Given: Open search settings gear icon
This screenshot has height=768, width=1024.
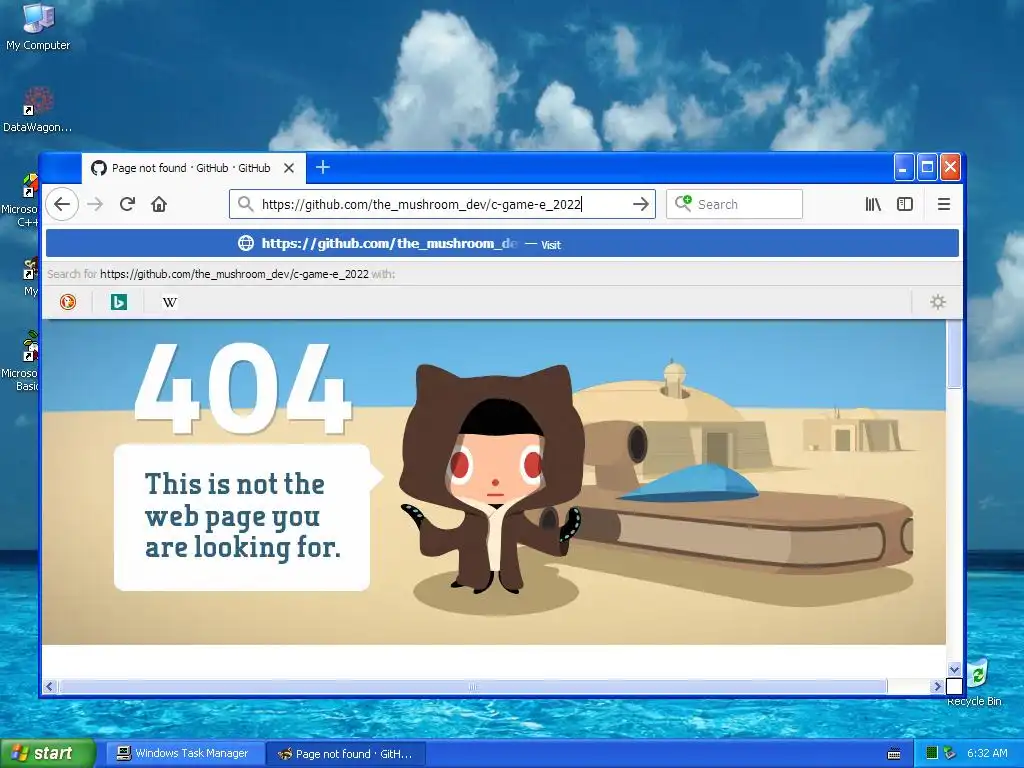Looking at the screenshot, I should (938, 302).
